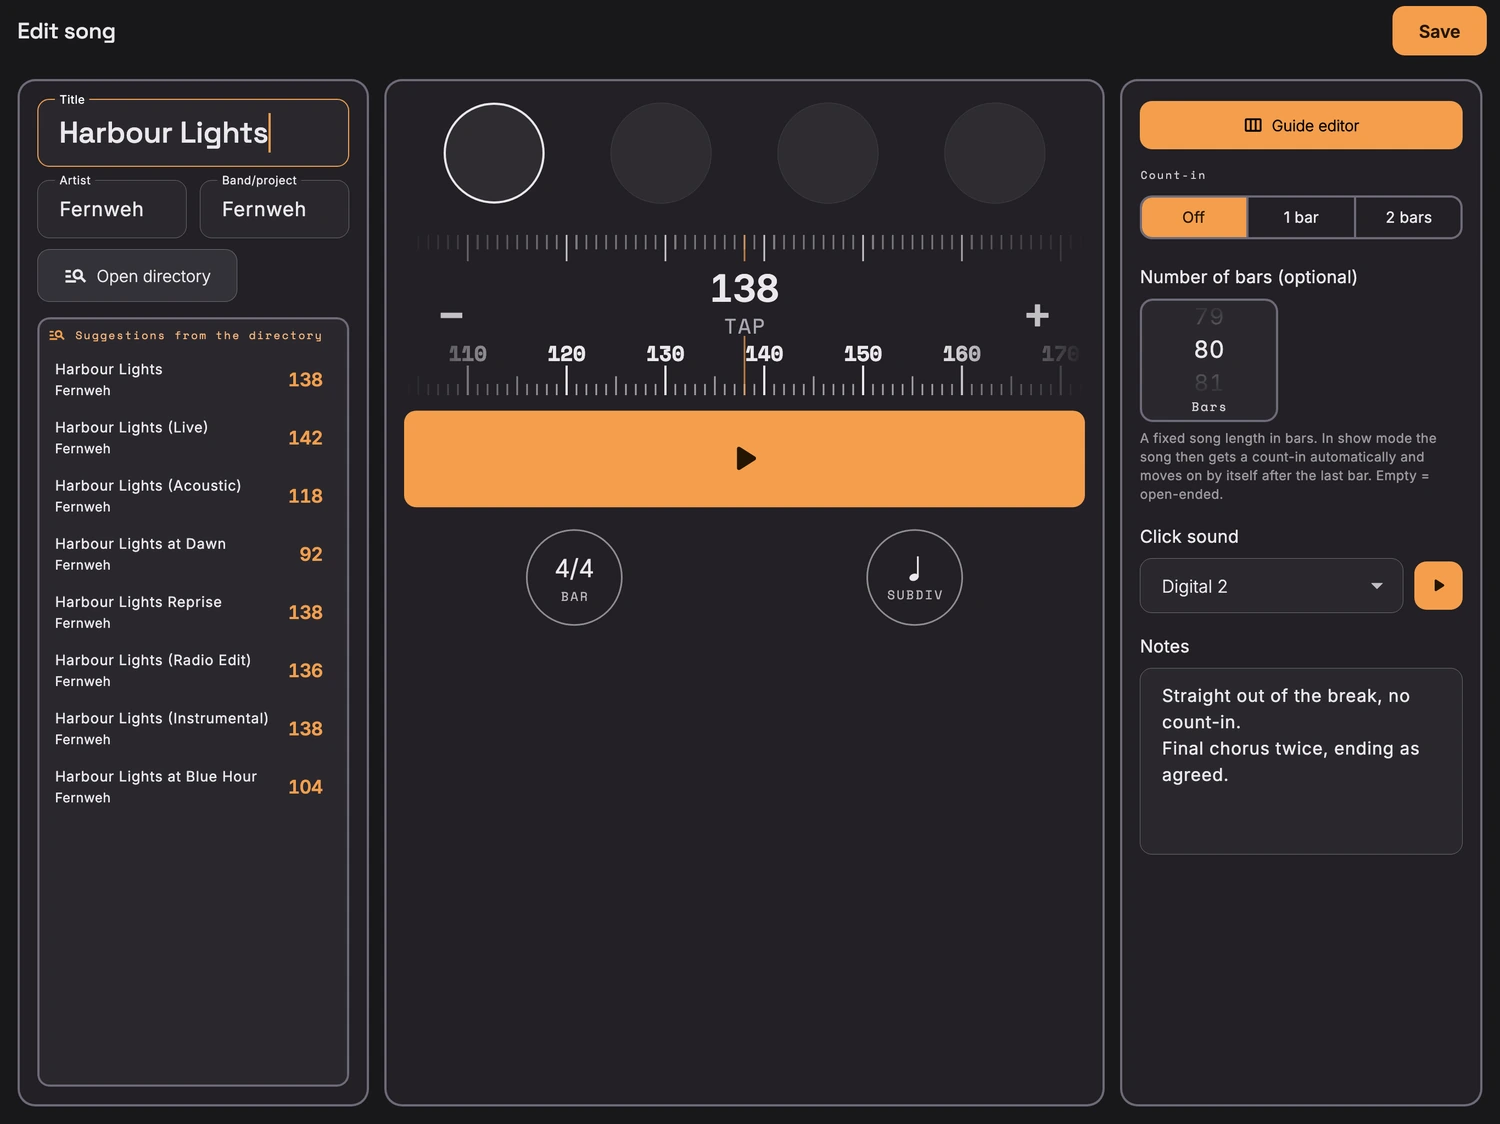Preview the Digital 2 click sound
1500x1124 pixels.
(1438, 586)
